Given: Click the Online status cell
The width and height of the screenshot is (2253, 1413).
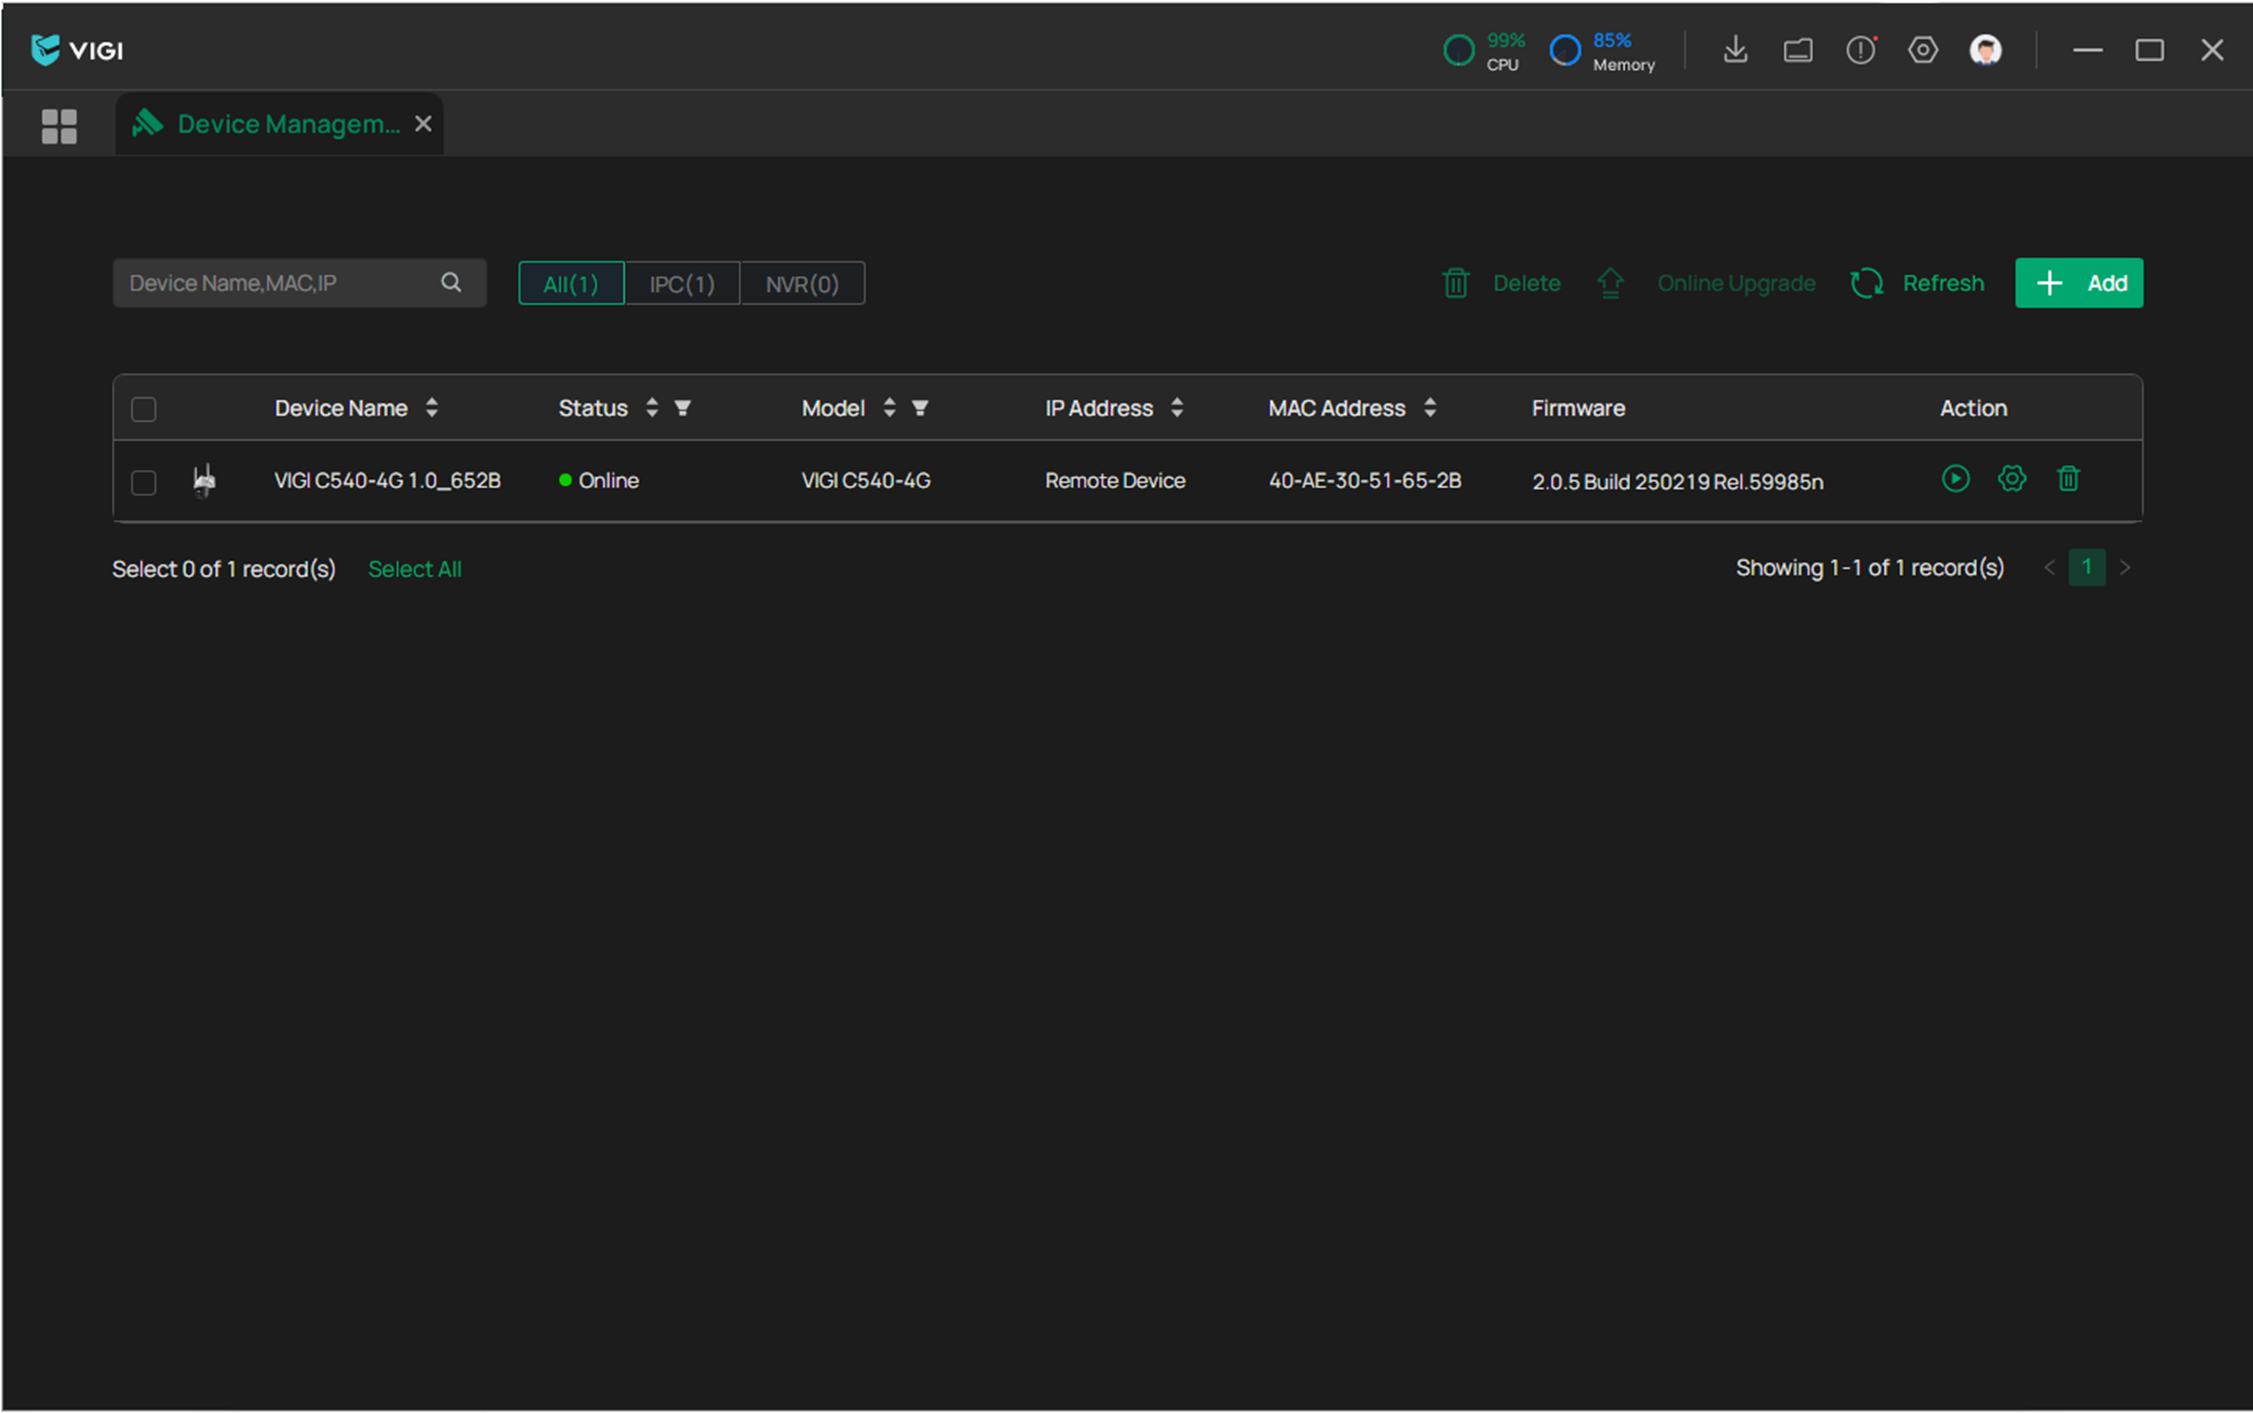Looking at the screenshot, I should point(598,481).
